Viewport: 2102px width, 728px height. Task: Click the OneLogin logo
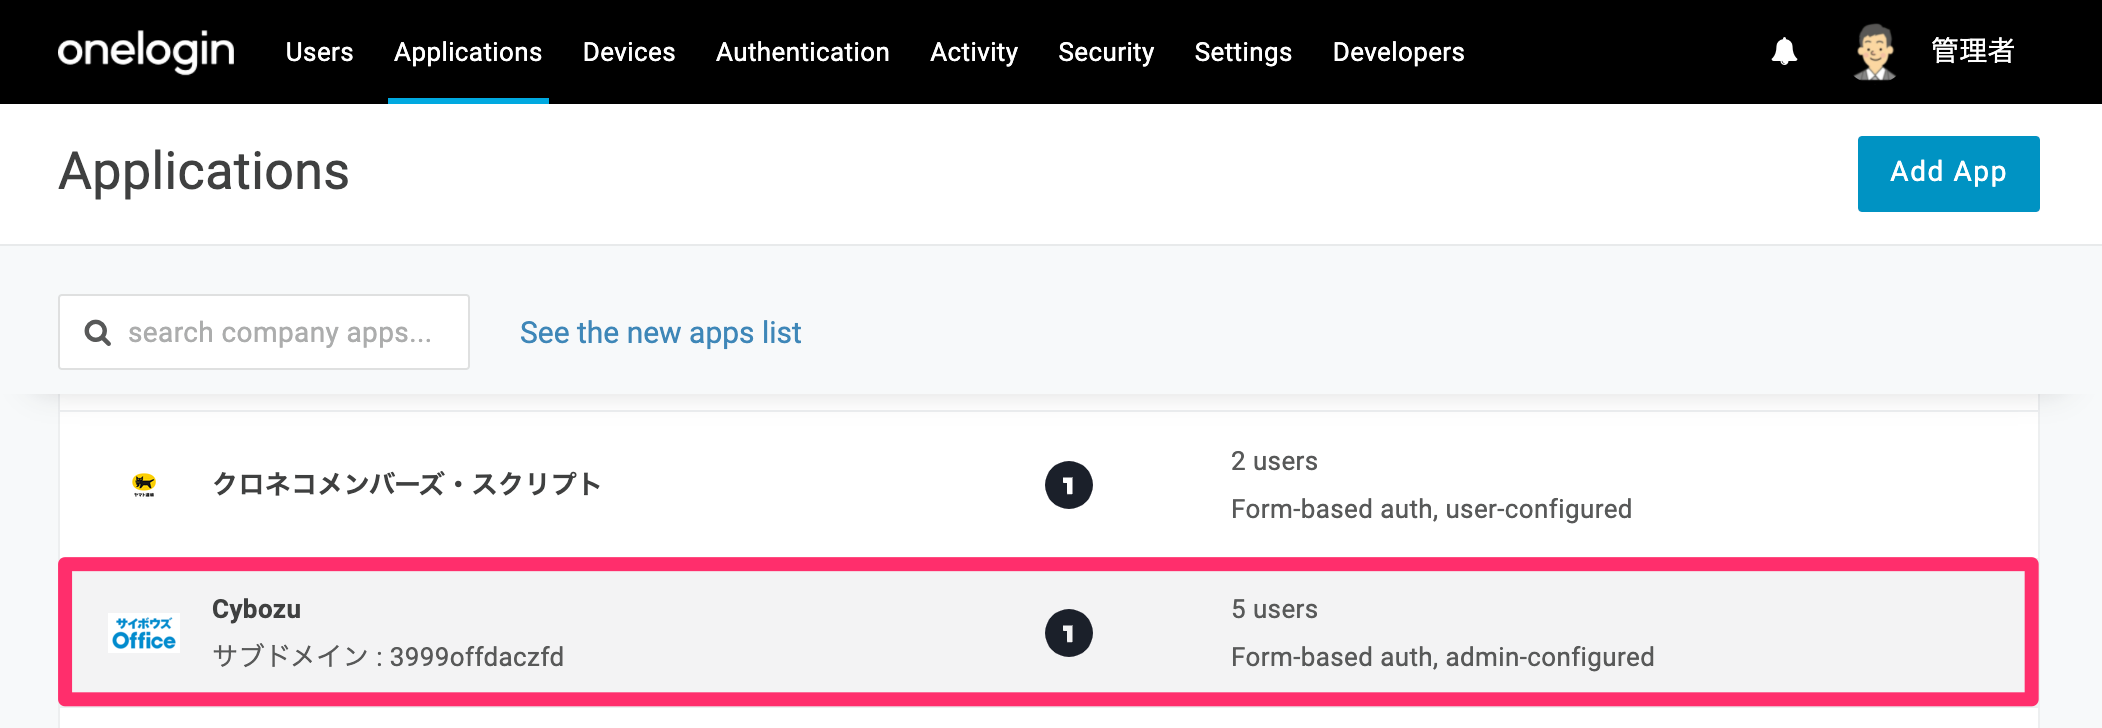click(146, 50)
